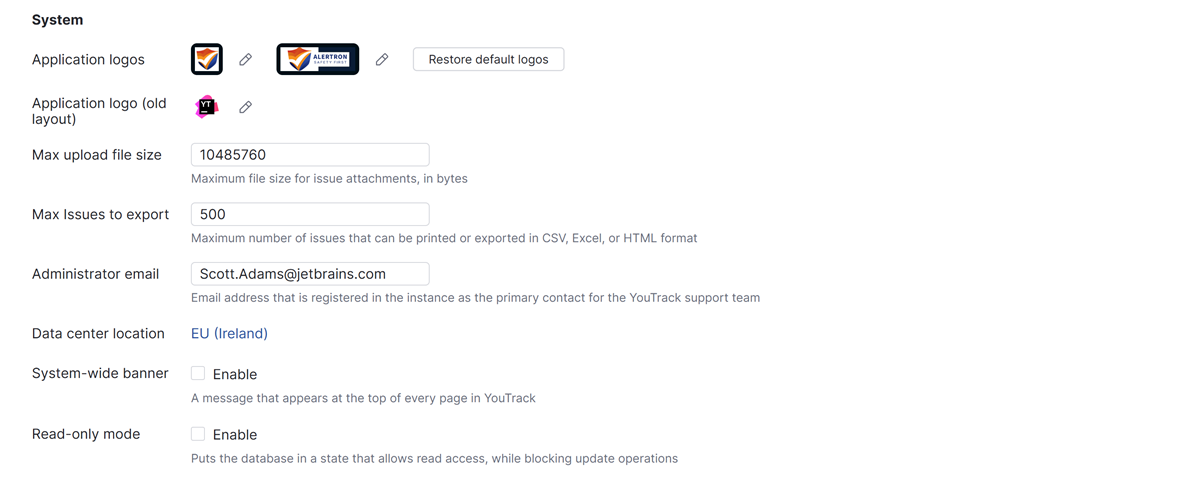Enable the System-wide banner checkbox
The width and height of the screenshot is (1199, 487).
198,373
